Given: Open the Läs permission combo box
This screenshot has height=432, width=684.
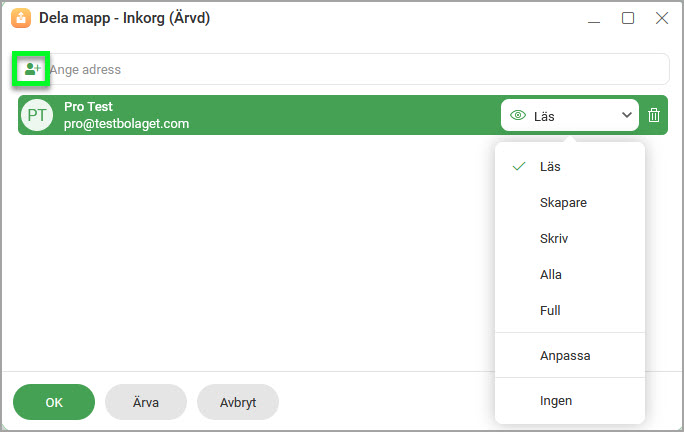Looking at the screenshot, I should [x=570, y=115].
